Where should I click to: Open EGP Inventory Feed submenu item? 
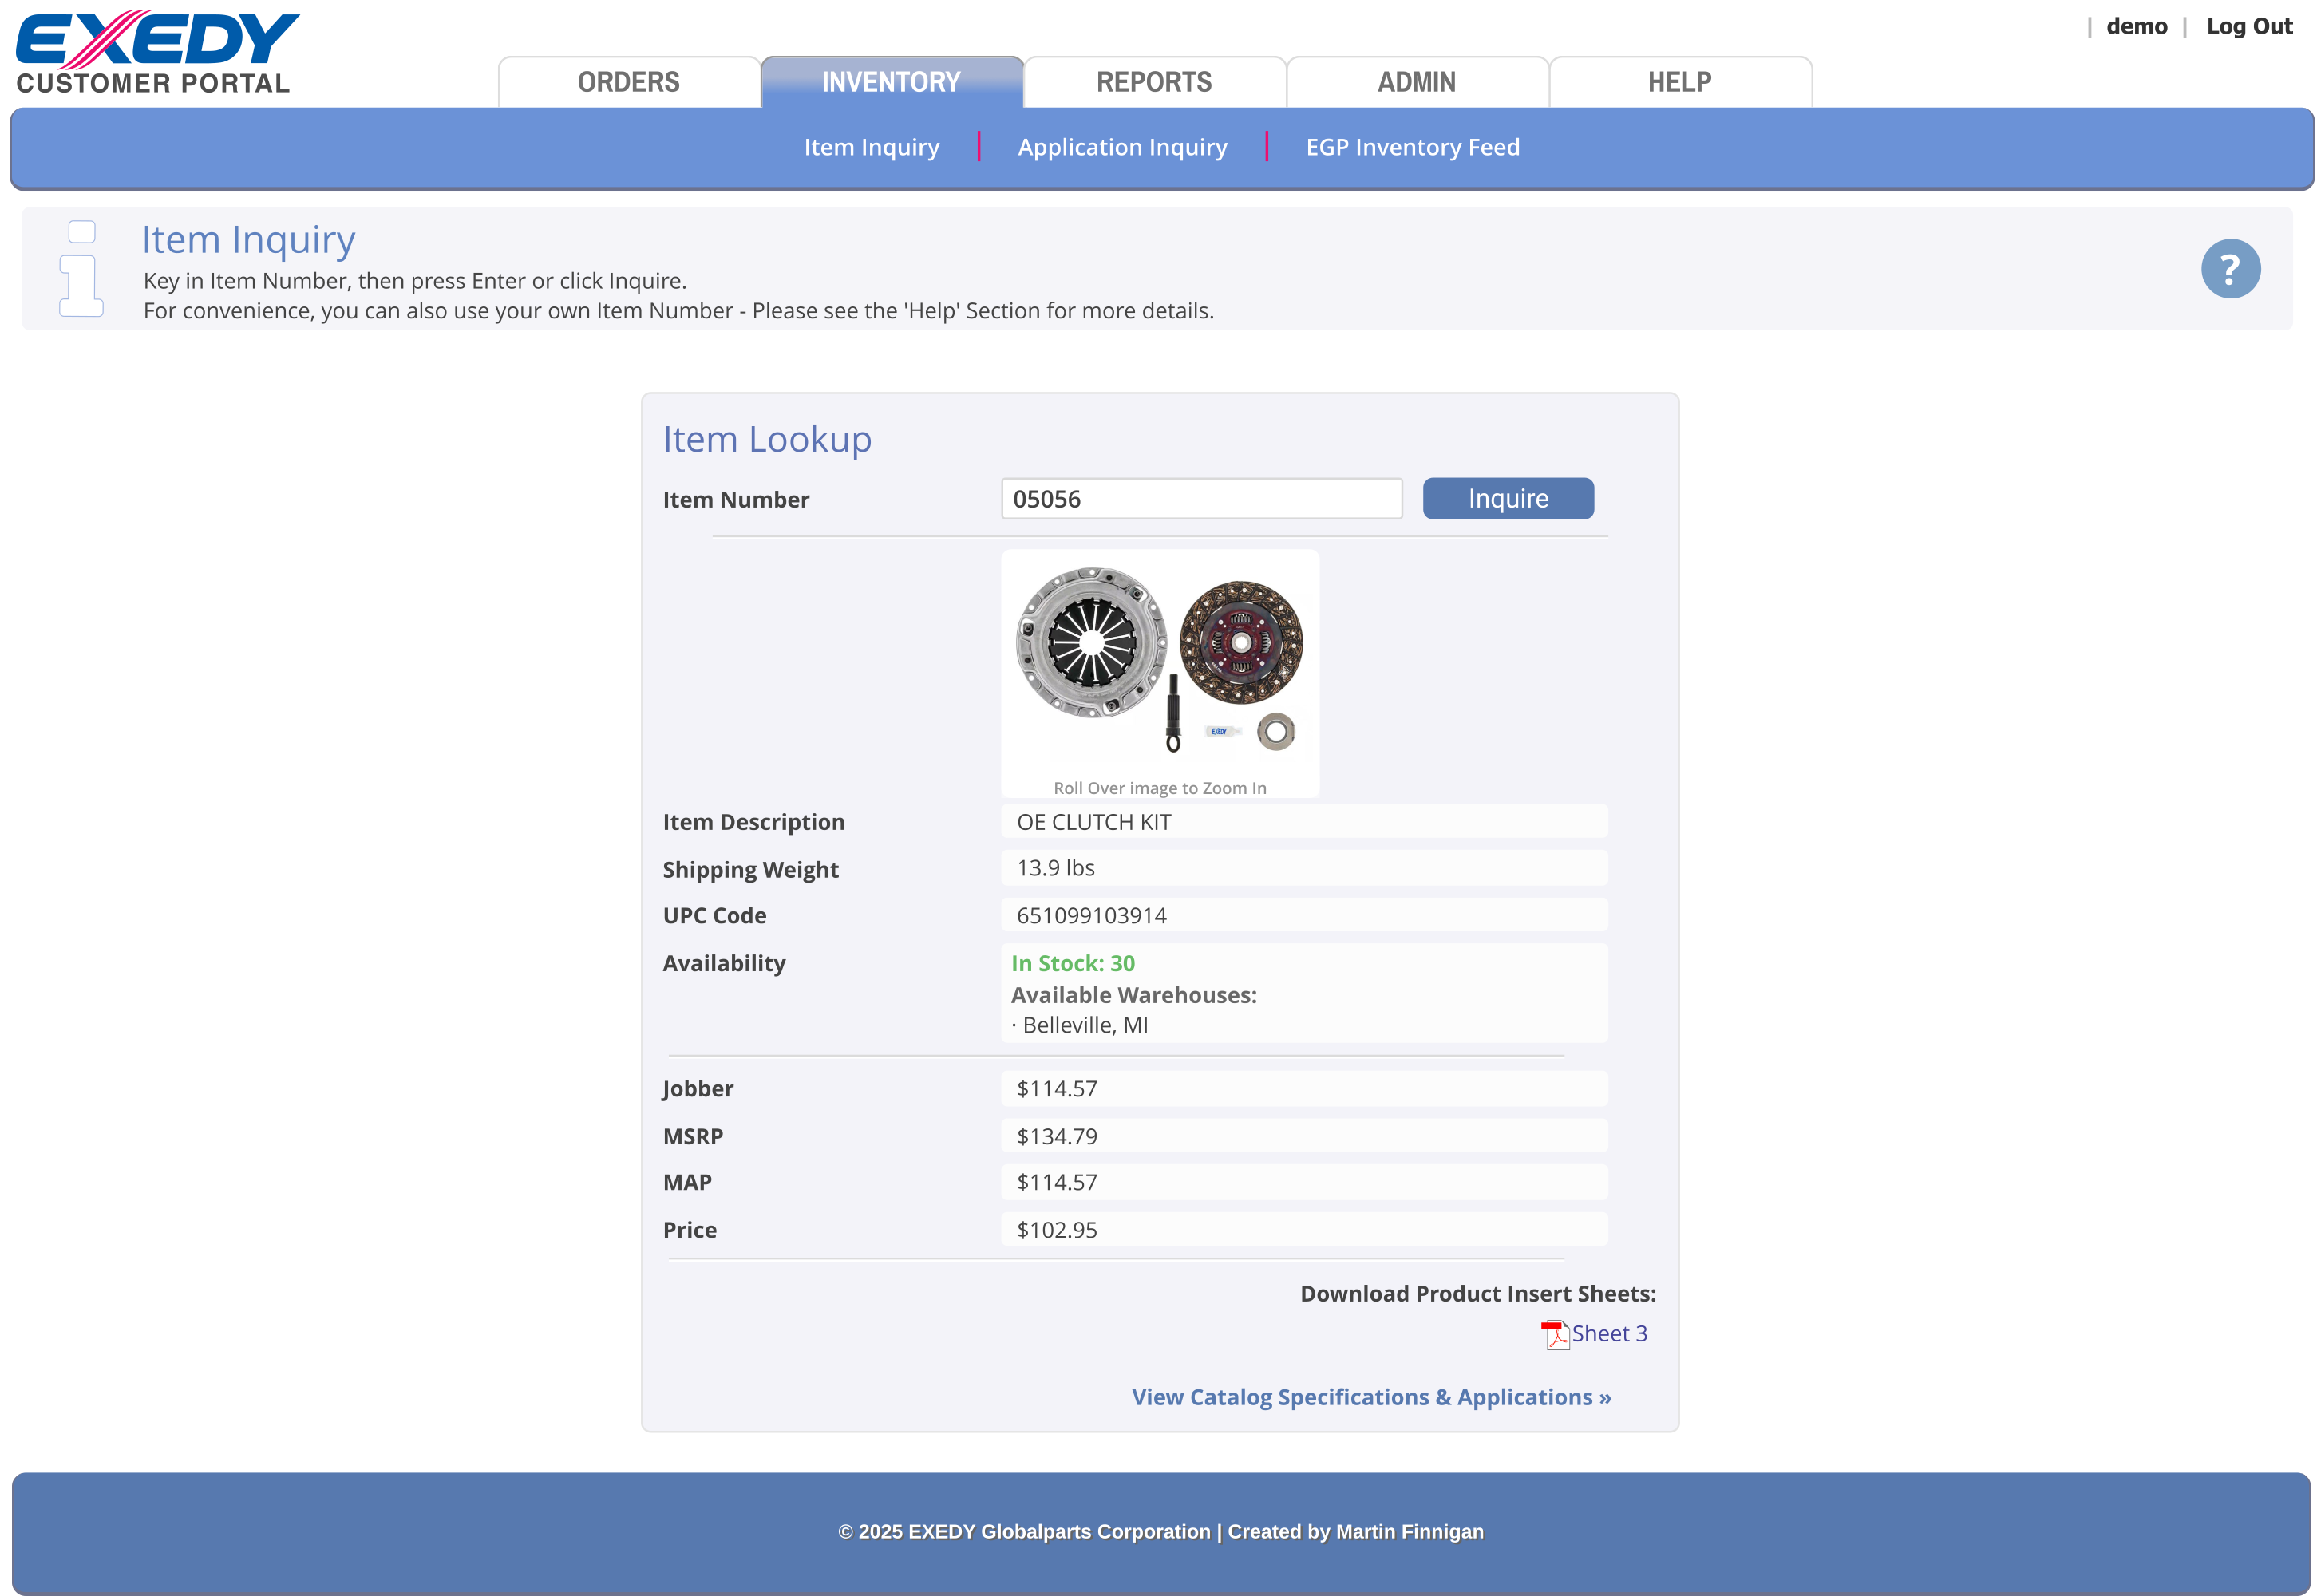[x=1412, y=147]
